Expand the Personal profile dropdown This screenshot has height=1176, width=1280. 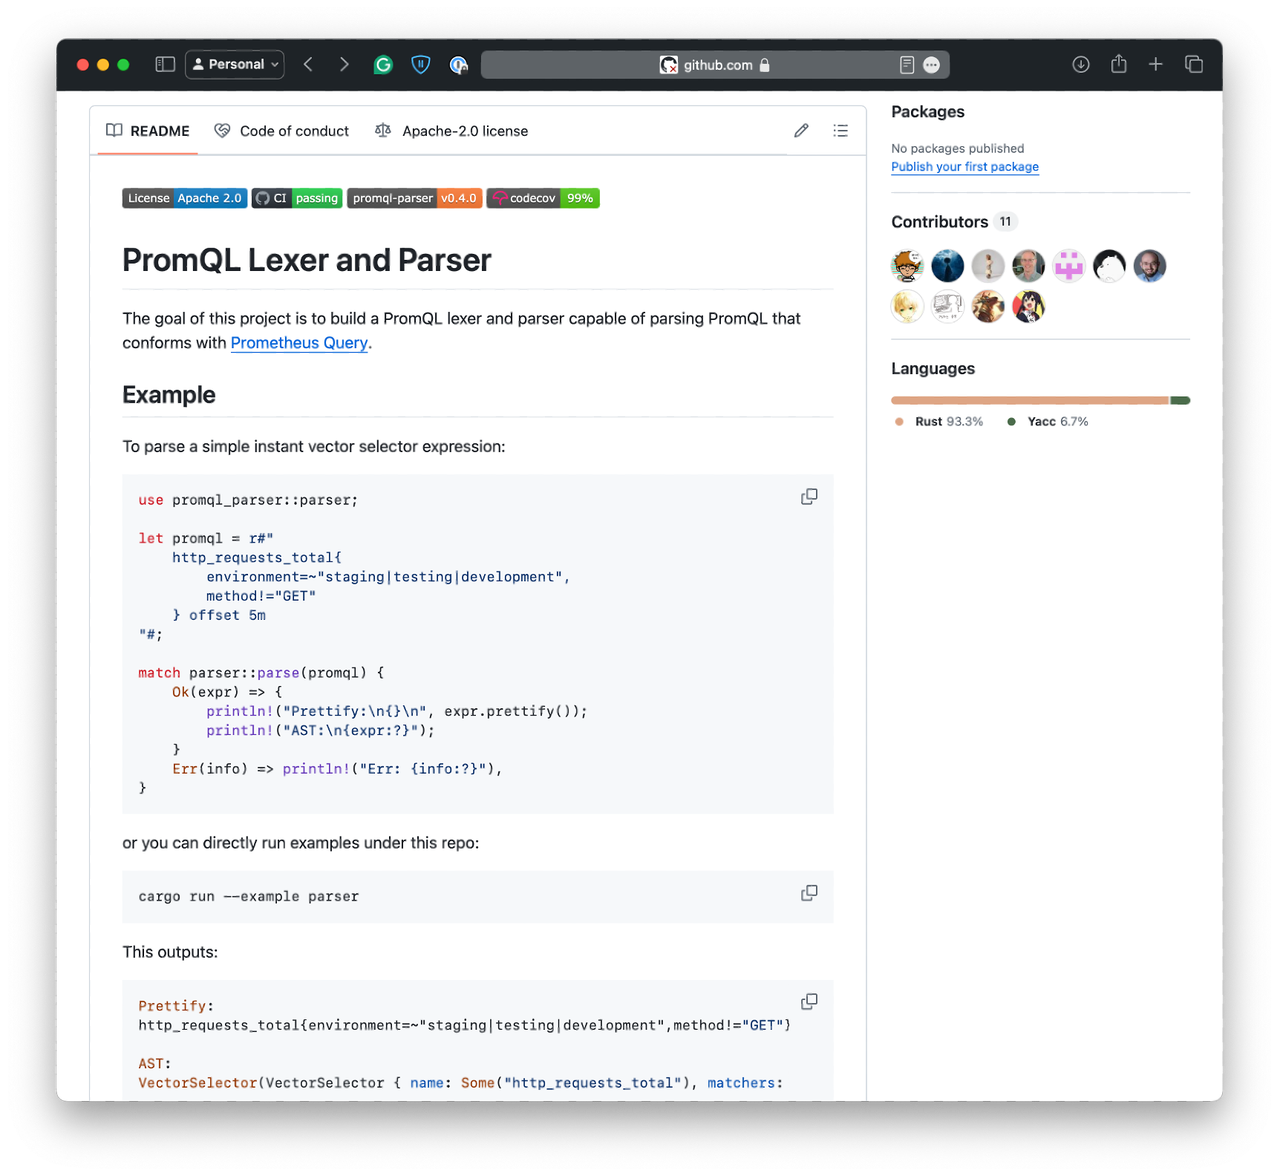point(235,64)
